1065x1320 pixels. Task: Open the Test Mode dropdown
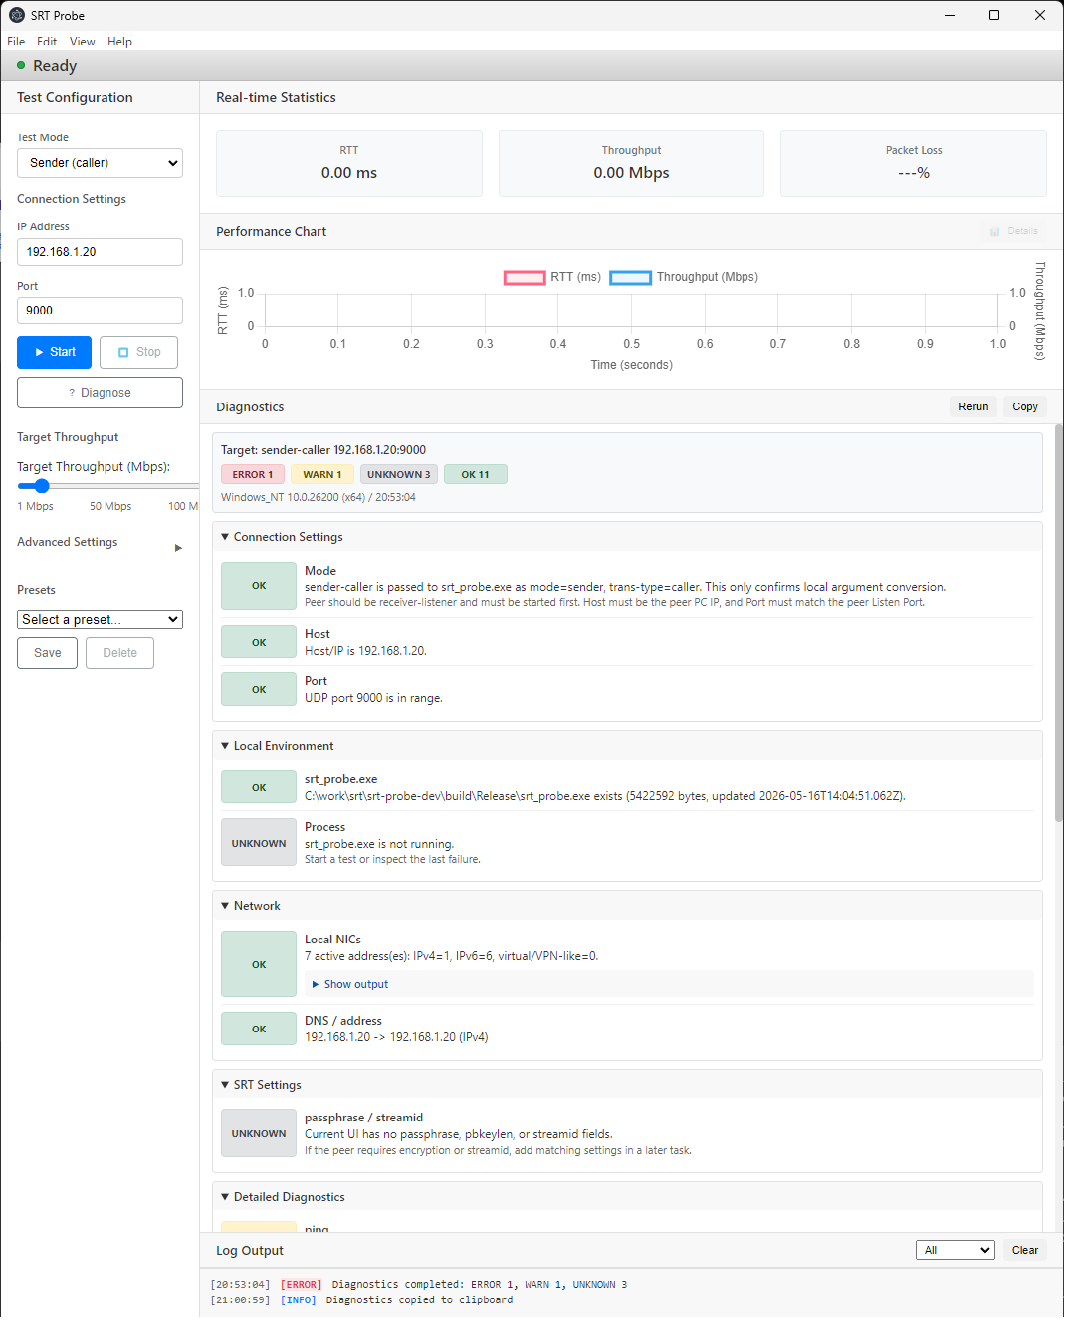click(x=100, y=163)
